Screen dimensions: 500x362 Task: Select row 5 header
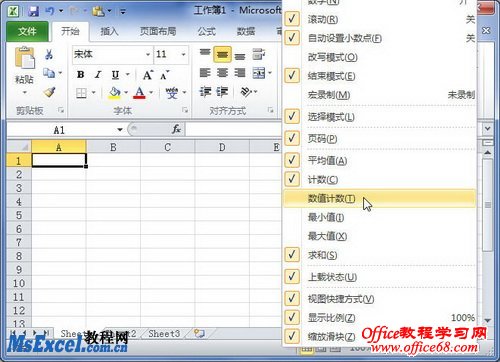point(19,215)
